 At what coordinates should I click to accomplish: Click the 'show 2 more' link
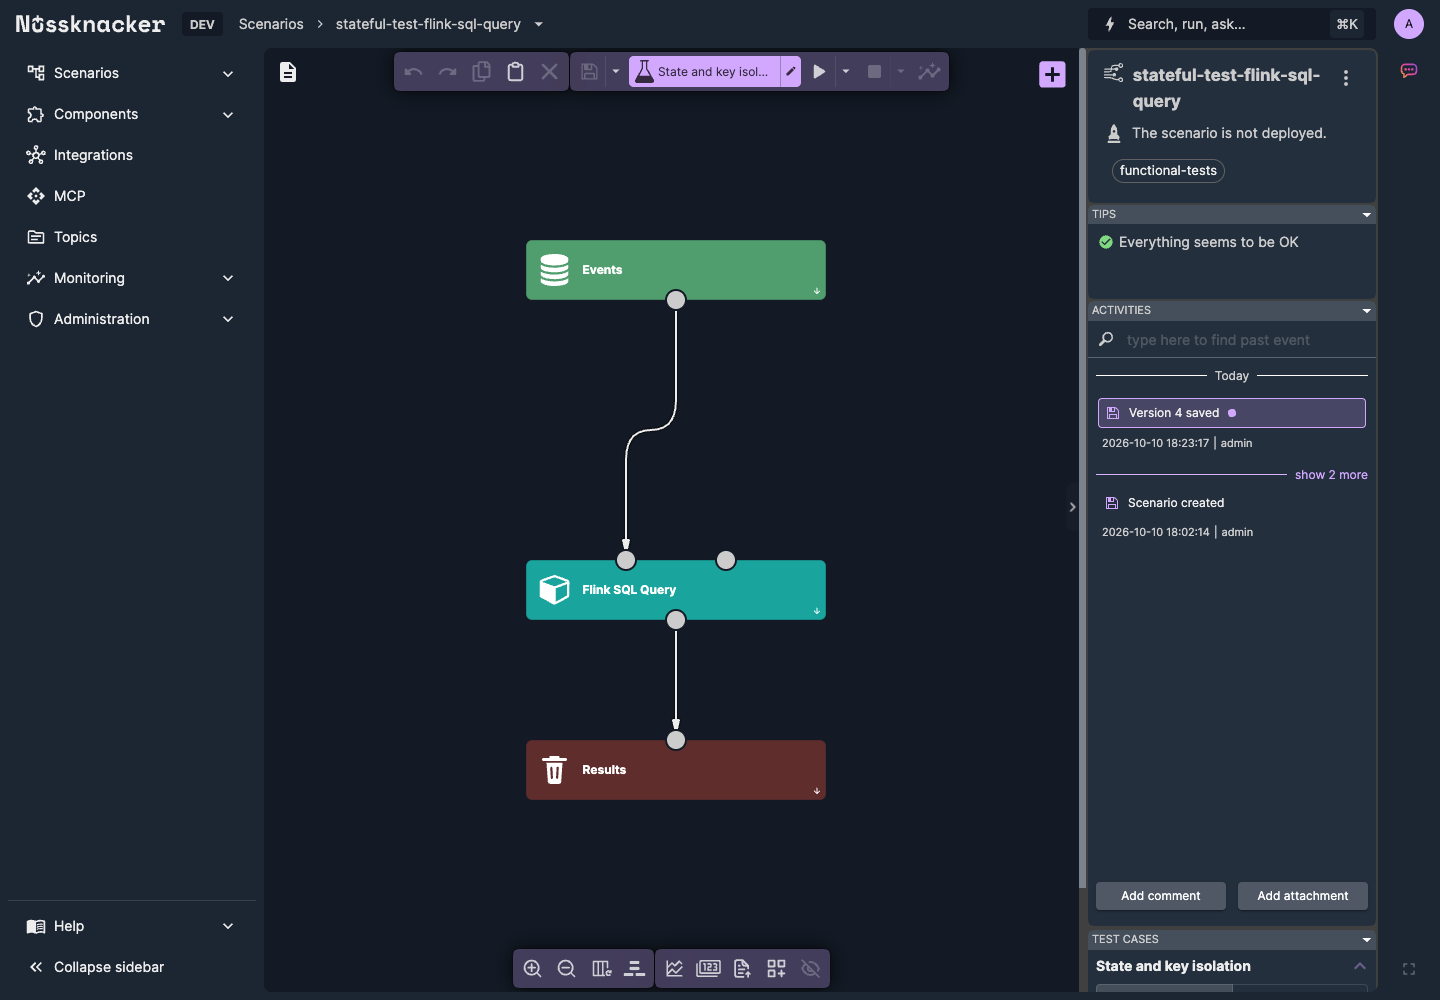click(x=1331, y=475)
